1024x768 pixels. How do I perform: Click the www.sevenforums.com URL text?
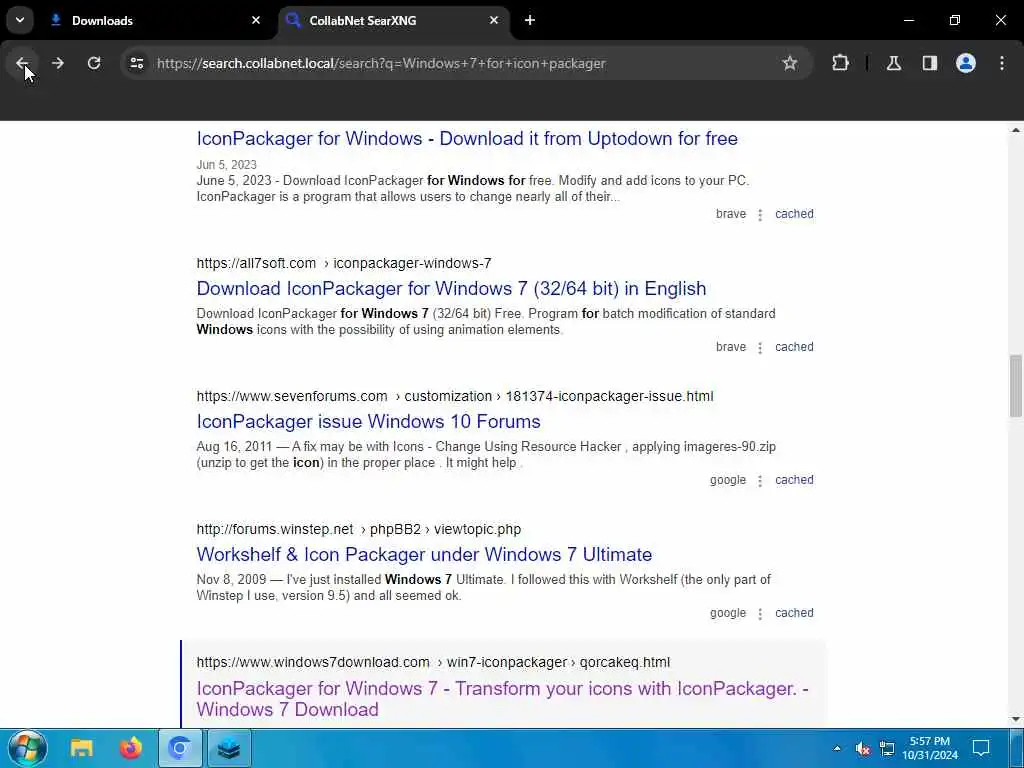pyautogui.click(x=292, y=396)
